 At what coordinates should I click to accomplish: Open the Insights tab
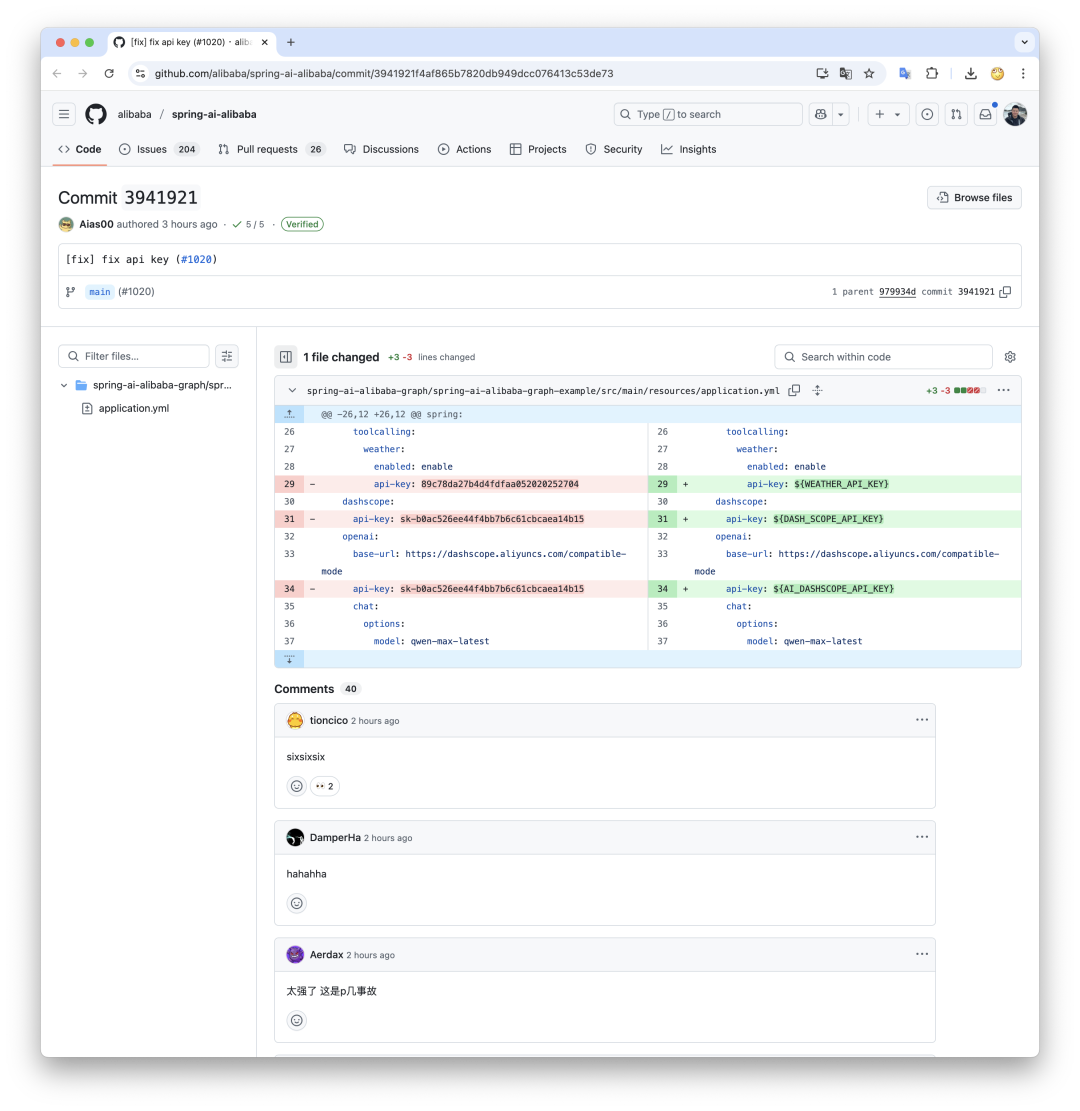click(688, 150)
